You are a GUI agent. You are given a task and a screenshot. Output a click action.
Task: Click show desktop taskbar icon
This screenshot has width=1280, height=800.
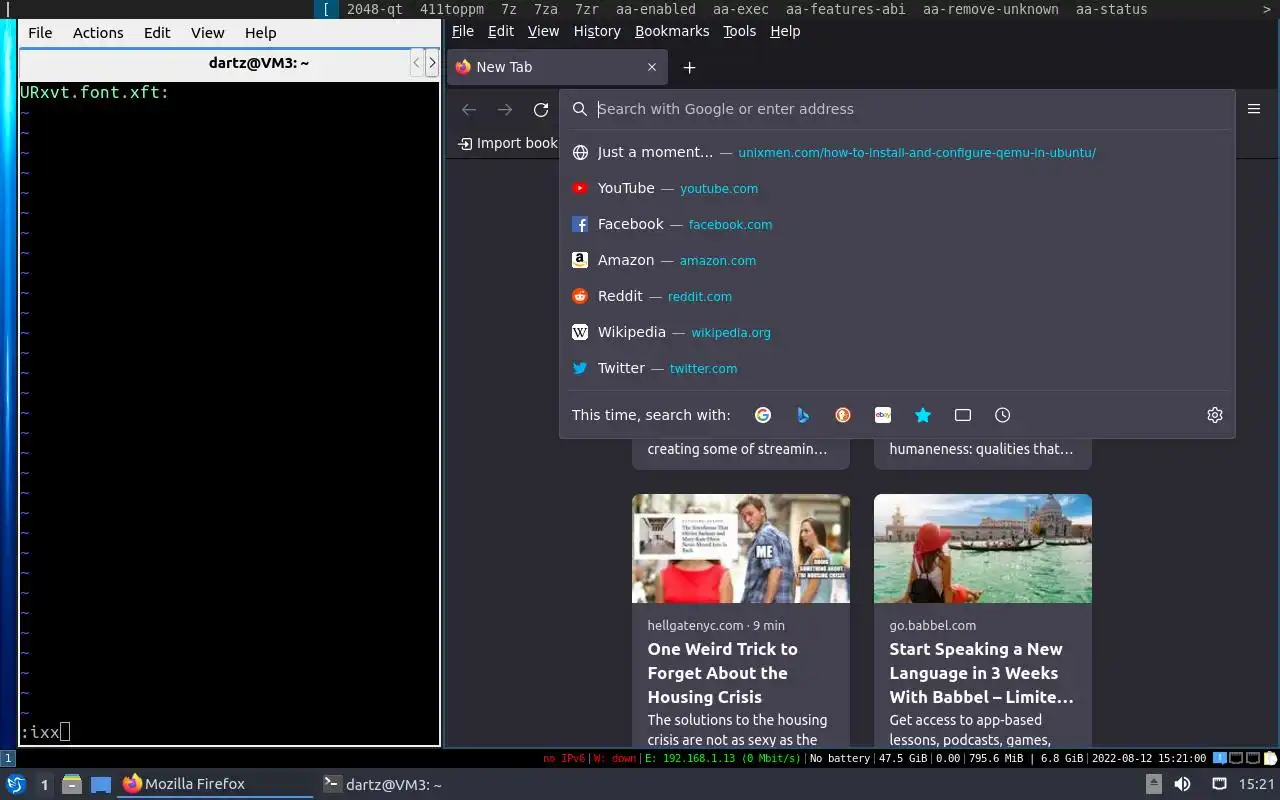102,784
